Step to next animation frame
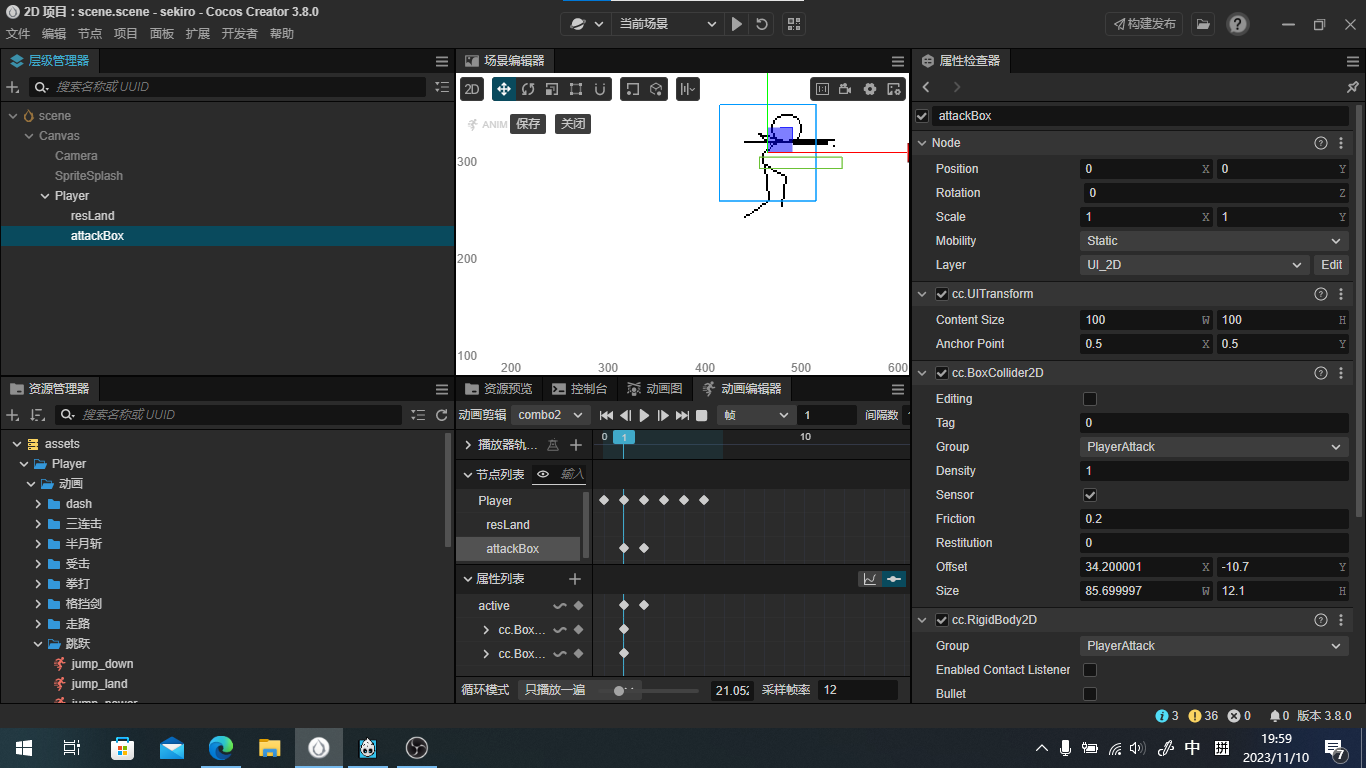The image size is (1366, 768). (x=663, y=415)
